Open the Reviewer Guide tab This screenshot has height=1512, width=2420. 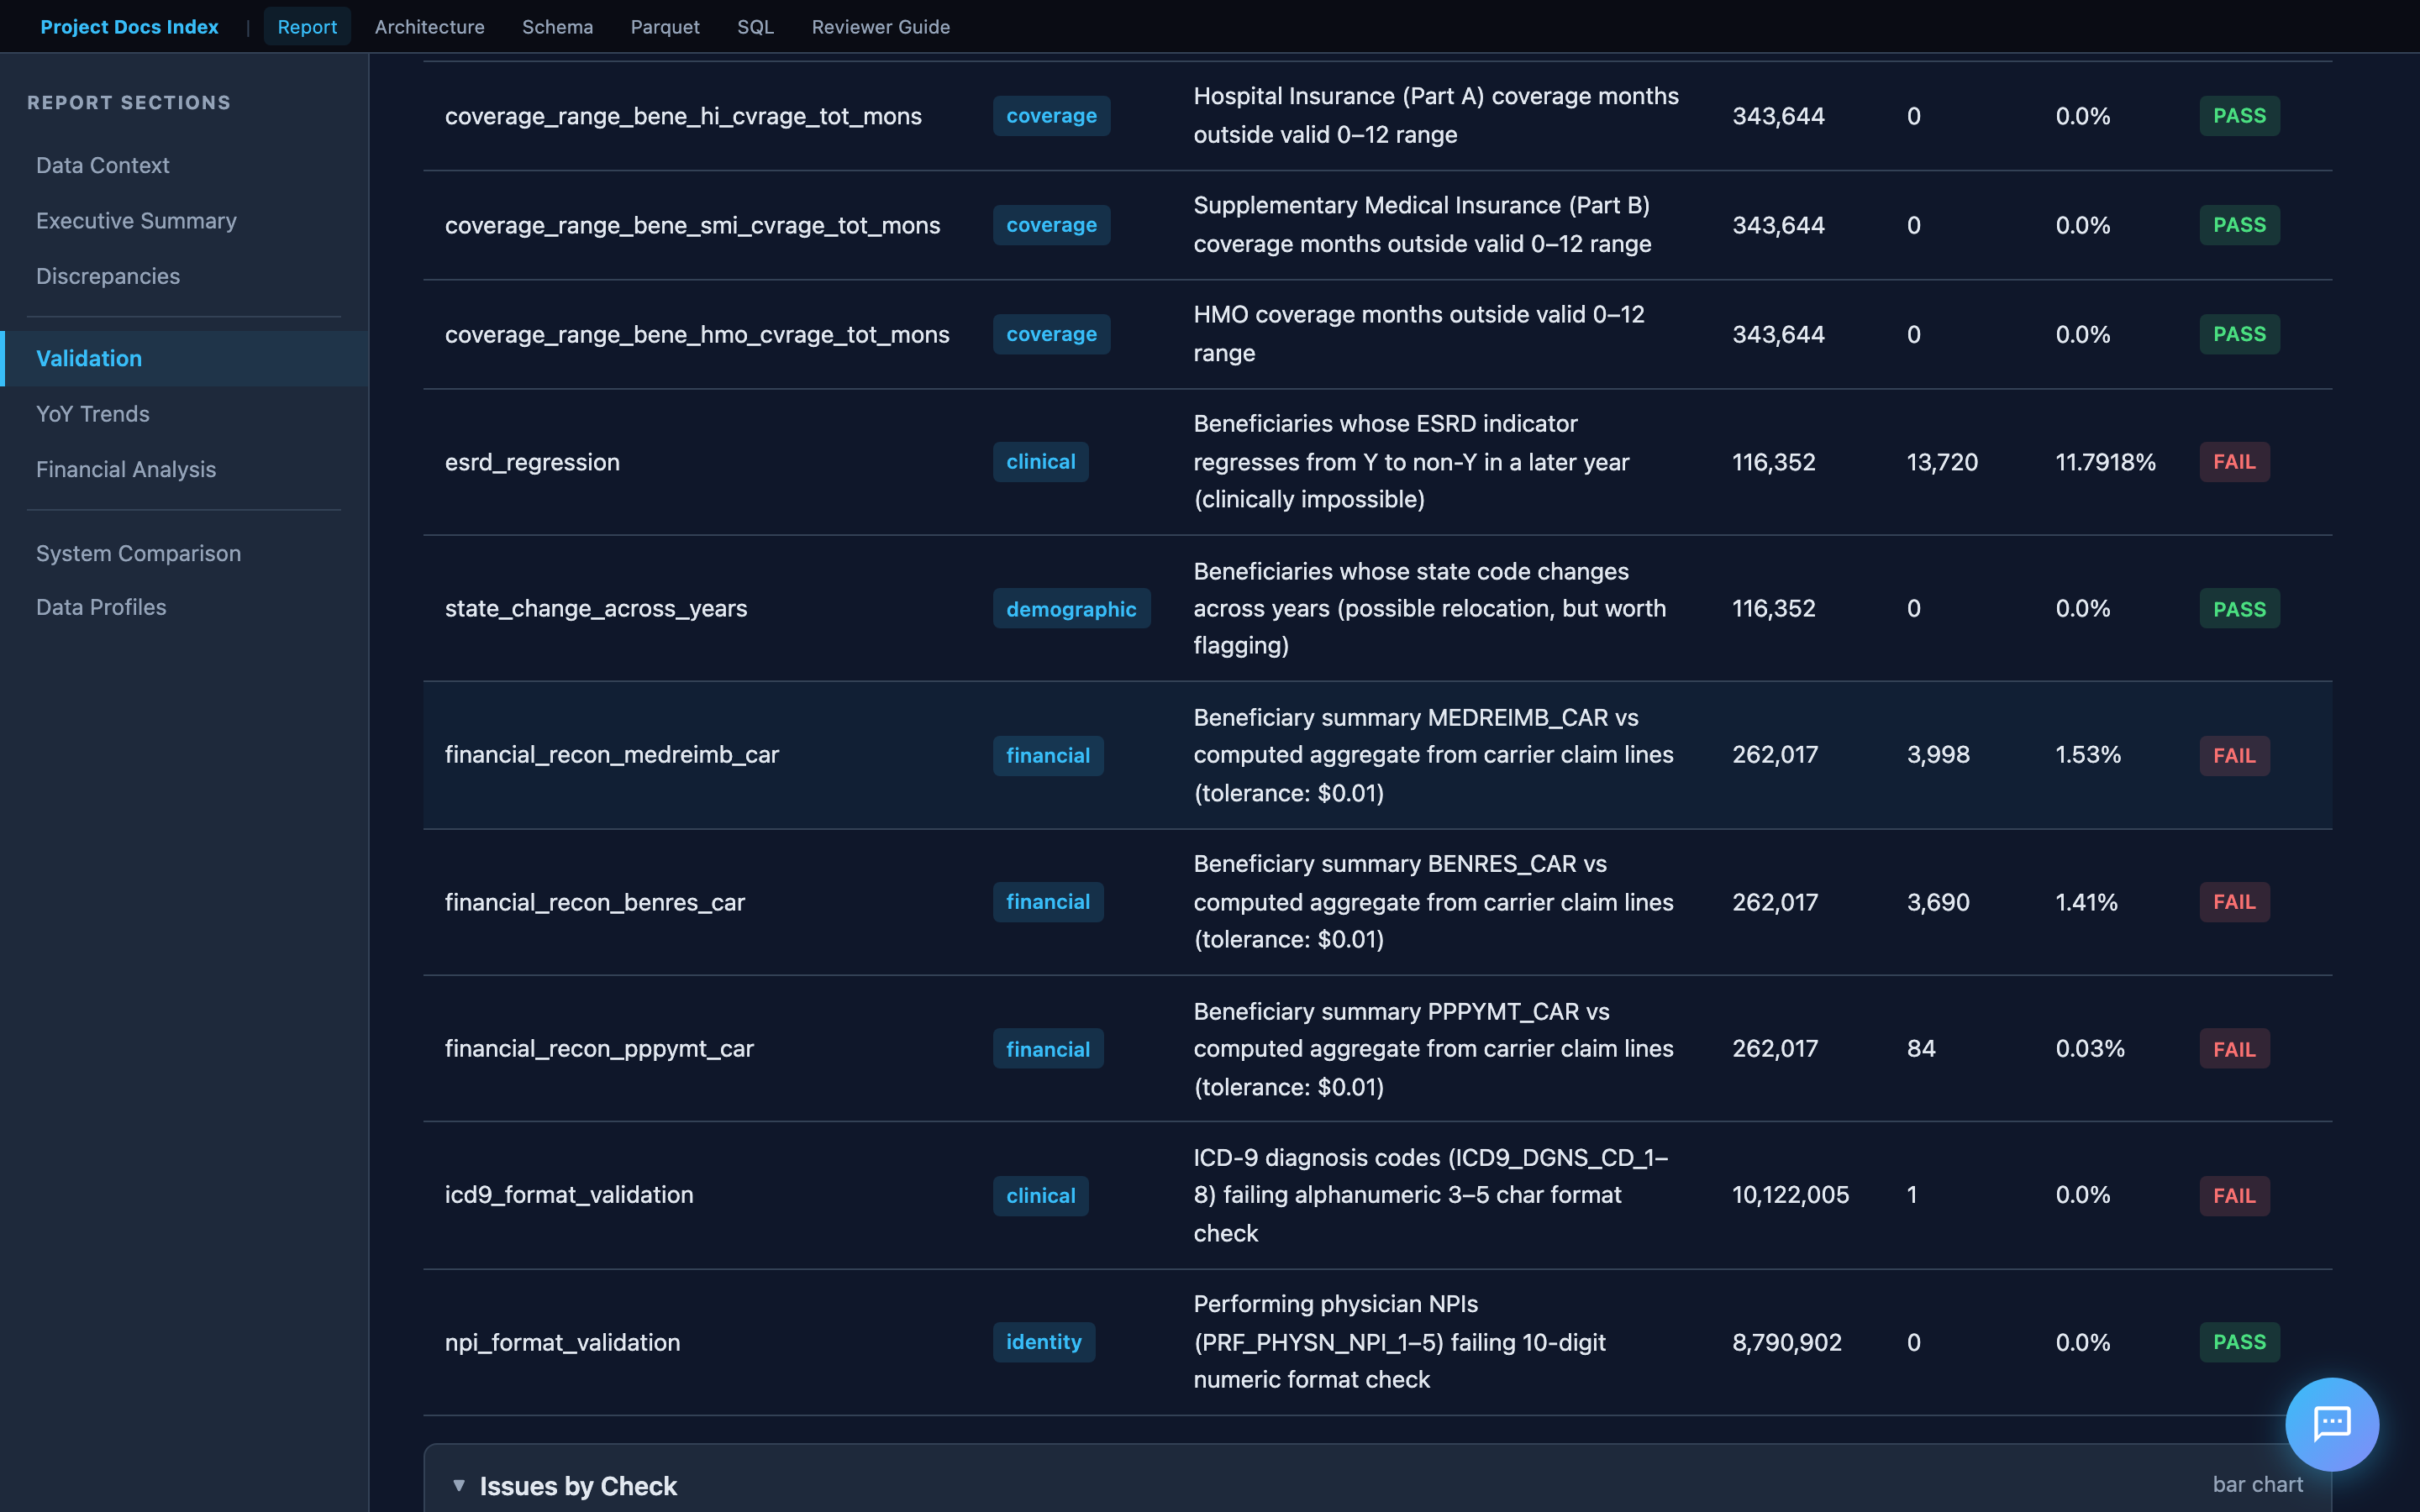(880, 27)
